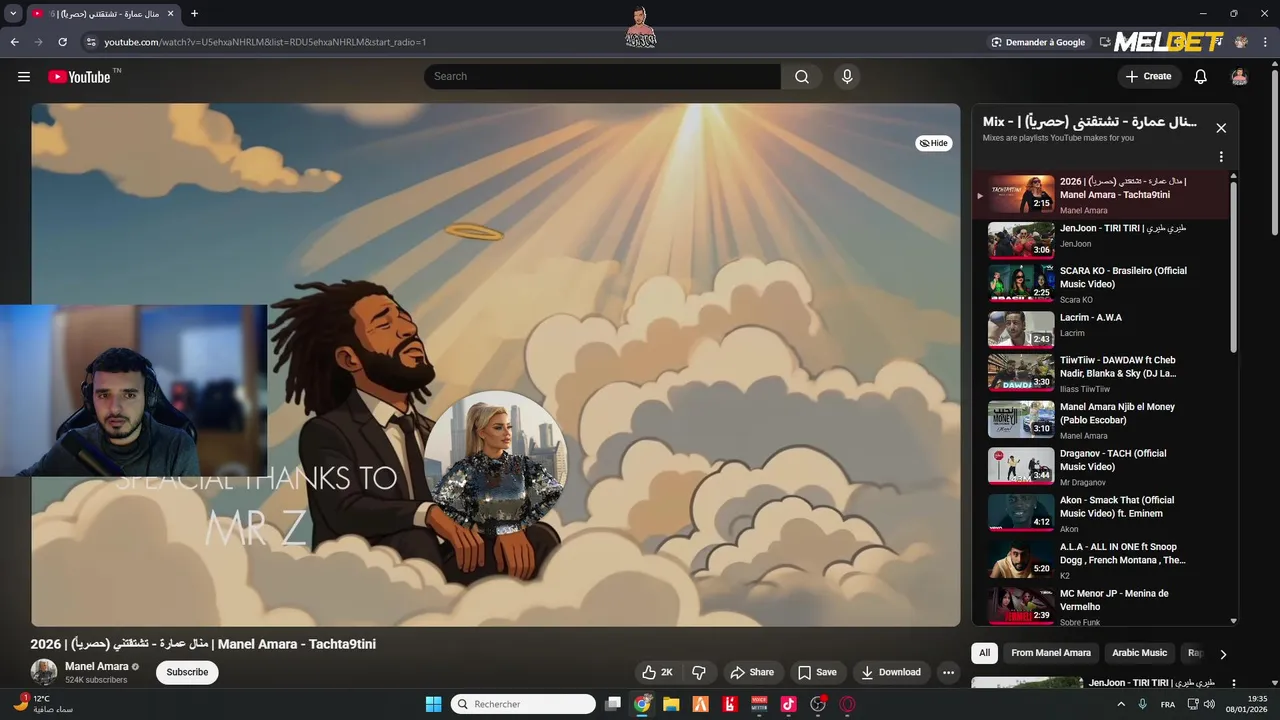Click the Mix panel scrollbar
Viewport: 1280px width, 720px height.
(x=1233, y=265)
